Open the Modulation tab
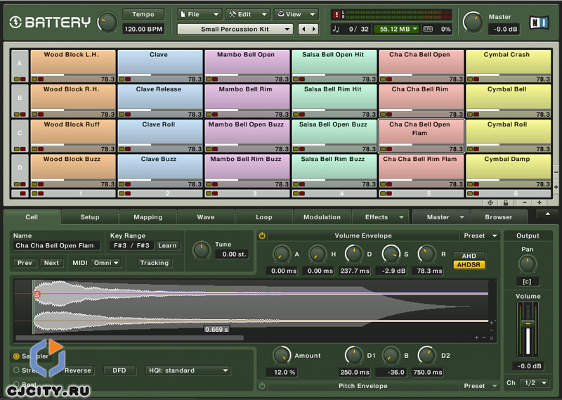The image size is (562, 400). [x=322, y=217]
